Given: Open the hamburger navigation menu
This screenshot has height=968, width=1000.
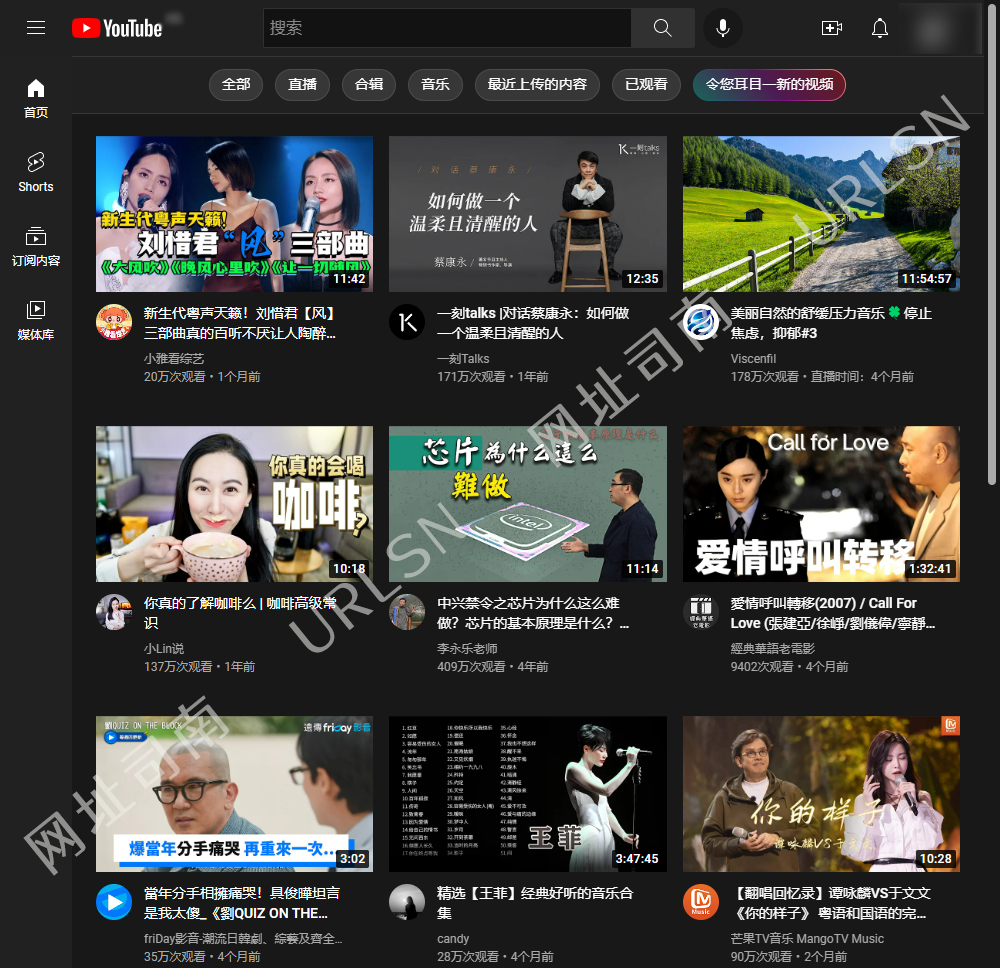Looking at the screenshot, I should coord(36,28).
